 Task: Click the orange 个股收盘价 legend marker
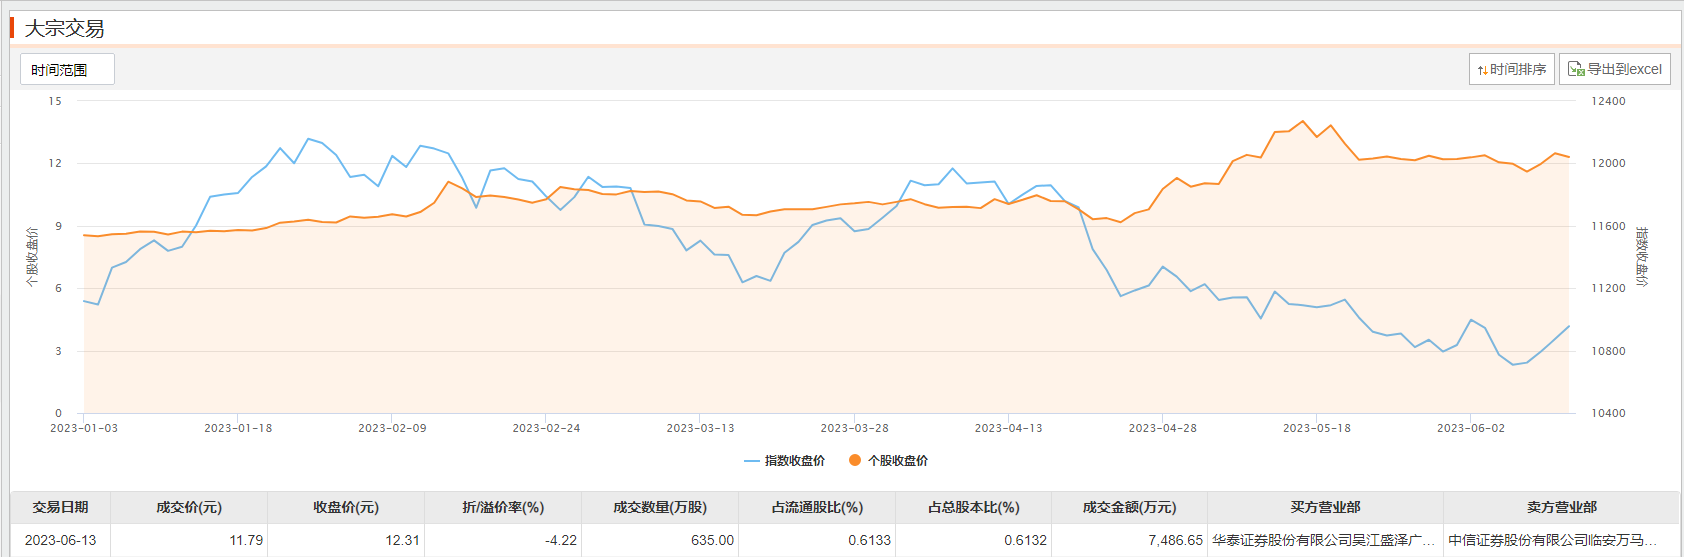[x=855, y=461]
